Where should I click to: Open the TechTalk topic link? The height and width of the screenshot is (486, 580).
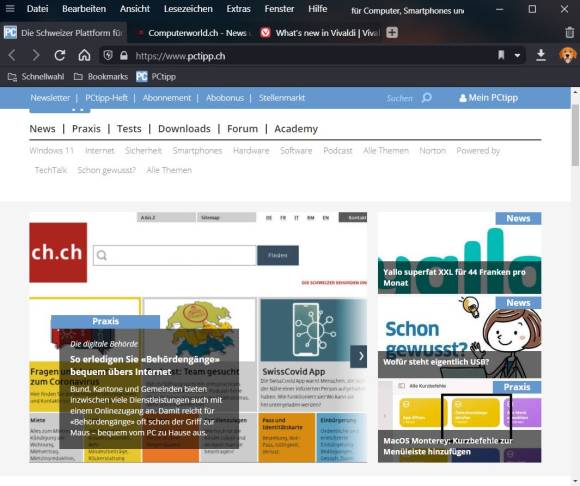click(x=51, y=170)
